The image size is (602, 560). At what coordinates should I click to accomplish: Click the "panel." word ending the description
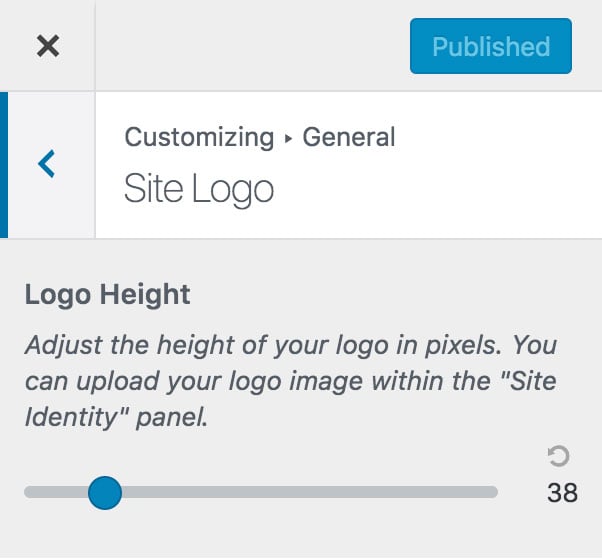coord(172,418)
